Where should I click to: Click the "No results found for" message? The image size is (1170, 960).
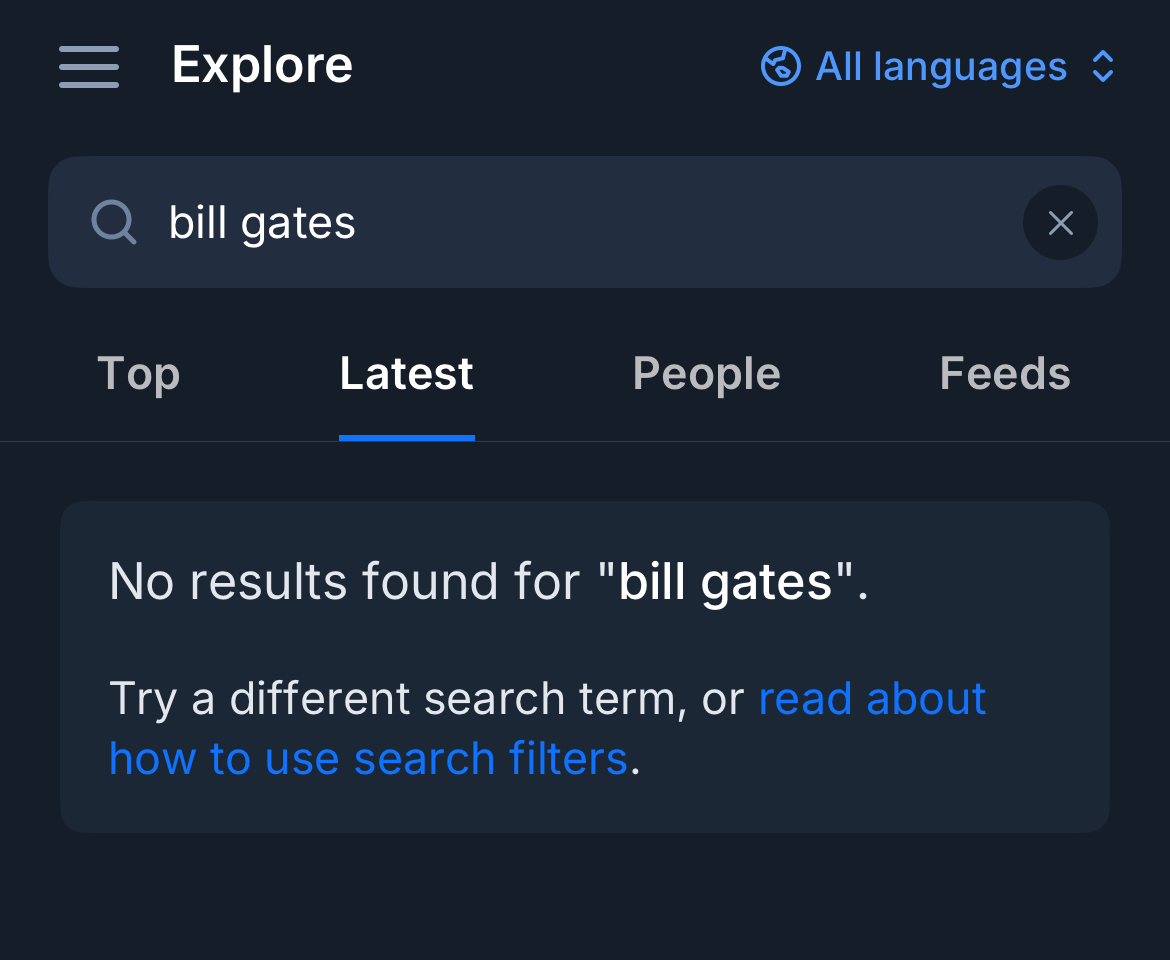(345, 581)
